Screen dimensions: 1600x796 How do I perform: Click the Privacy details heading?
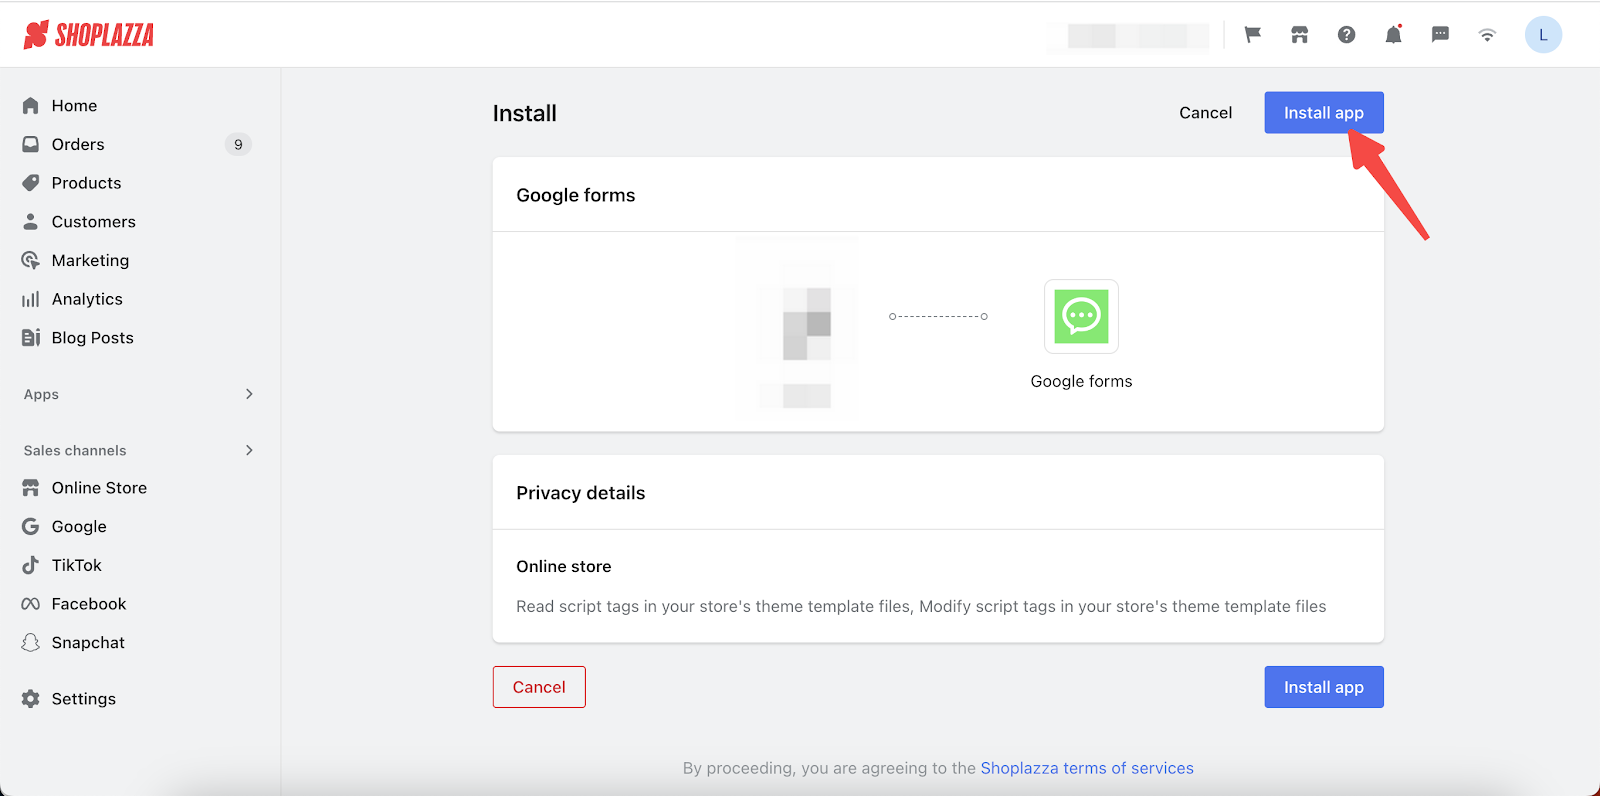[x=581, y=493]
